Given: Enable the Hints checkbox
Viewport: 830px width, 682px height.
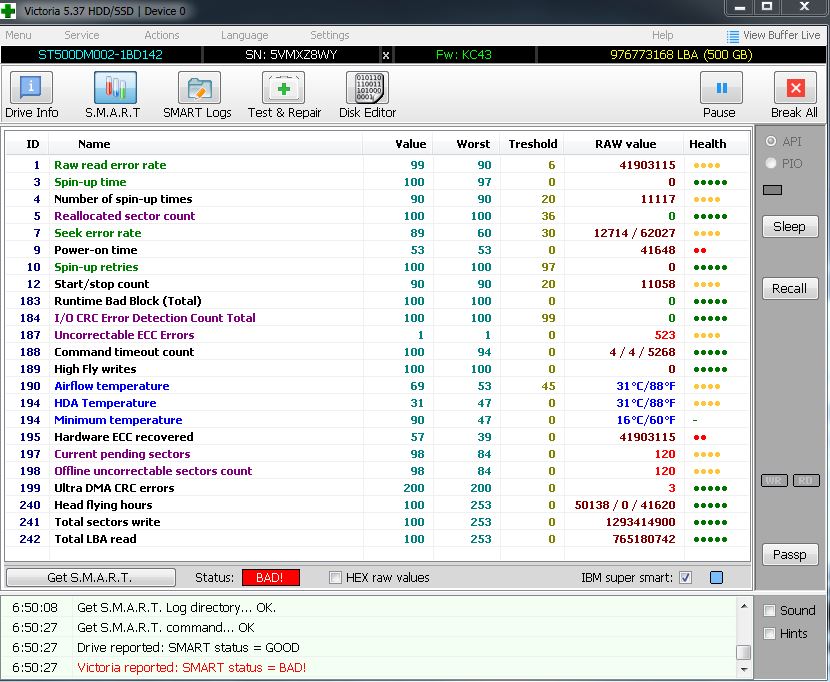Looking at the screenshot, I should [x=769, y=633].
